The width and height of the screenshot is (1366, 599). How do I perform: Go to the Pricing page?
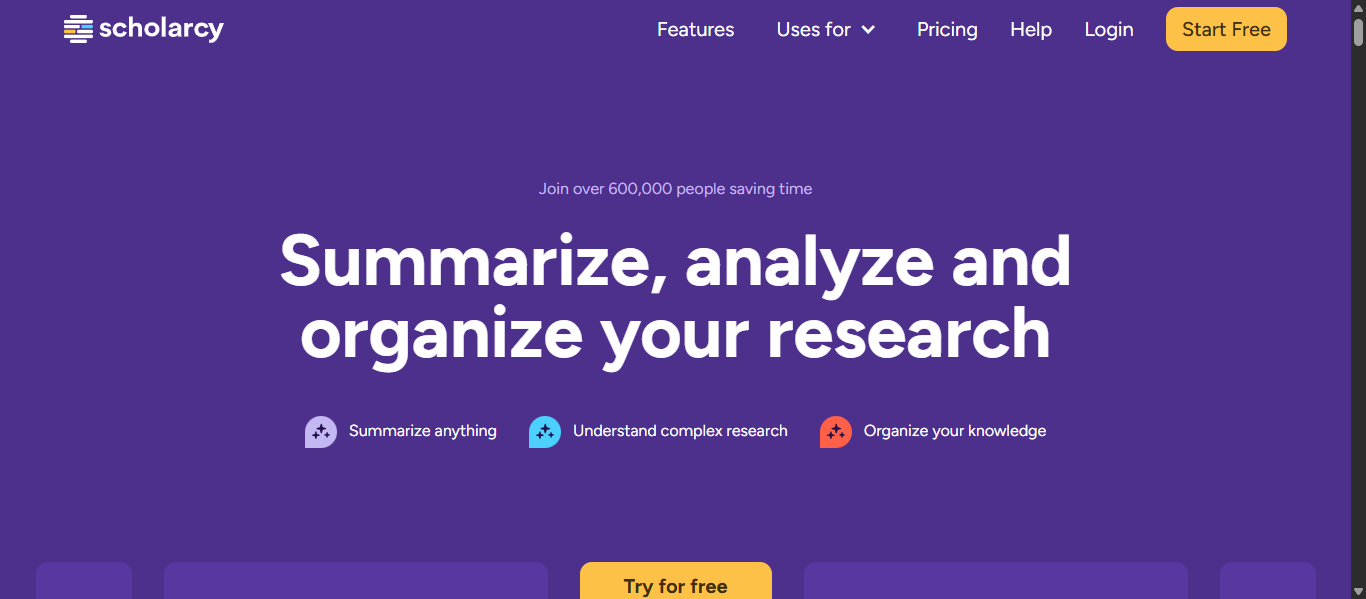[947, 30]
